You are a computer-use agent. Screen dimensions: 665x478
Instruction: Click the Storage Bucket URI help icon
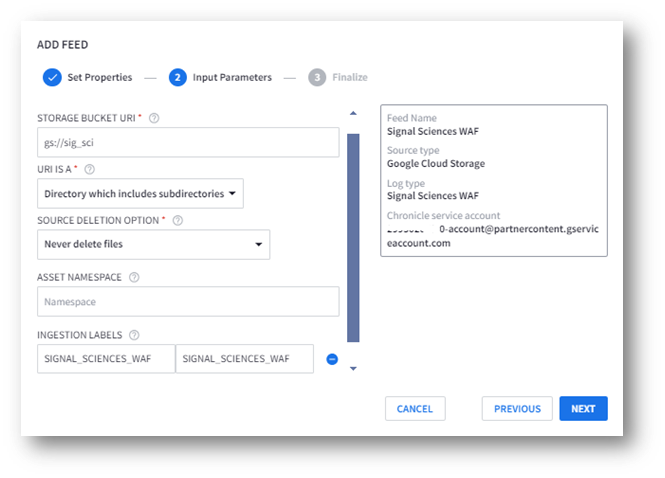154,118
